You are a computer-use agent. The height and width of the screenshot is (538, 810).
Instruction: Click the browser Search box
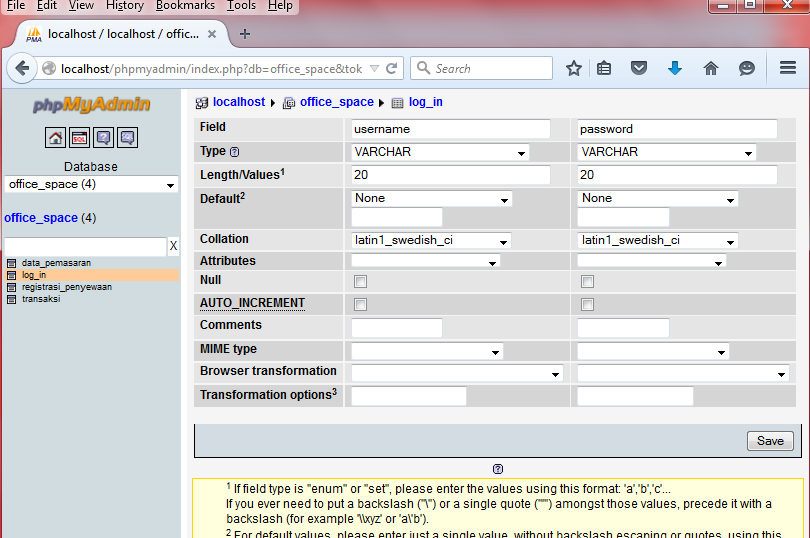coord(481,68)
